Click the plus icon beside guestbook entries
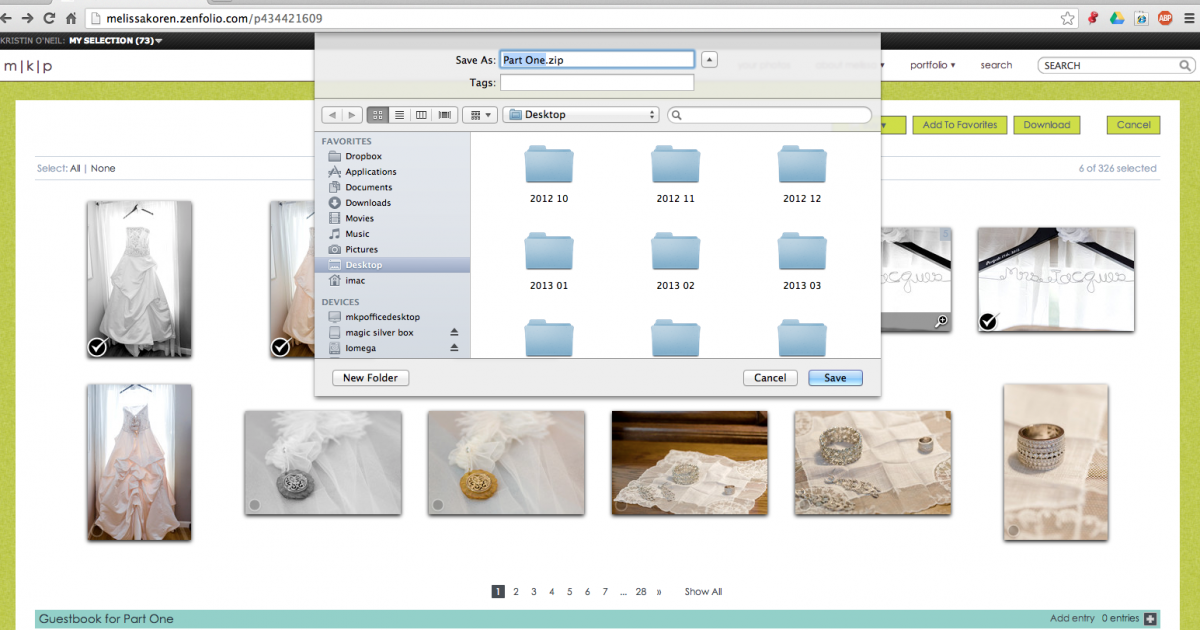Image resolution: width=1200 pixels, height=630 pixels. [x=1150, y=619]
